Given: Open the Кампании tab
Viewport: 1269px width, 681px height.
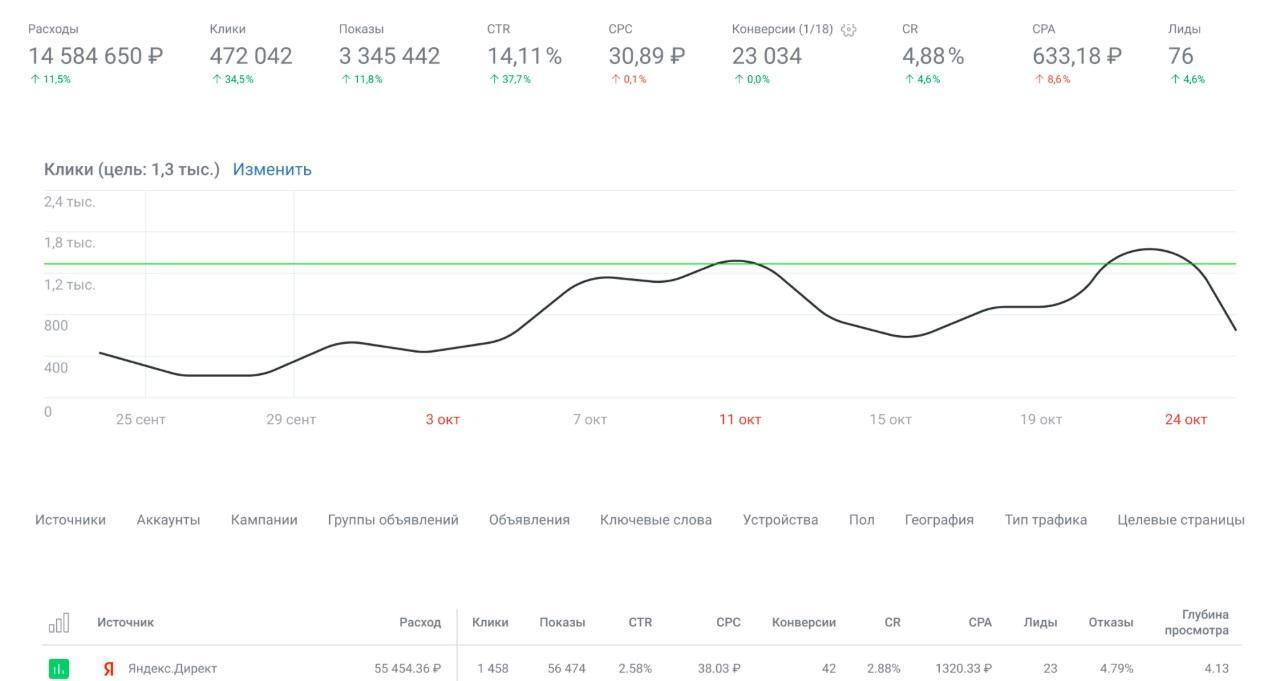Looking at the screenshot, I should click(264, 520).
